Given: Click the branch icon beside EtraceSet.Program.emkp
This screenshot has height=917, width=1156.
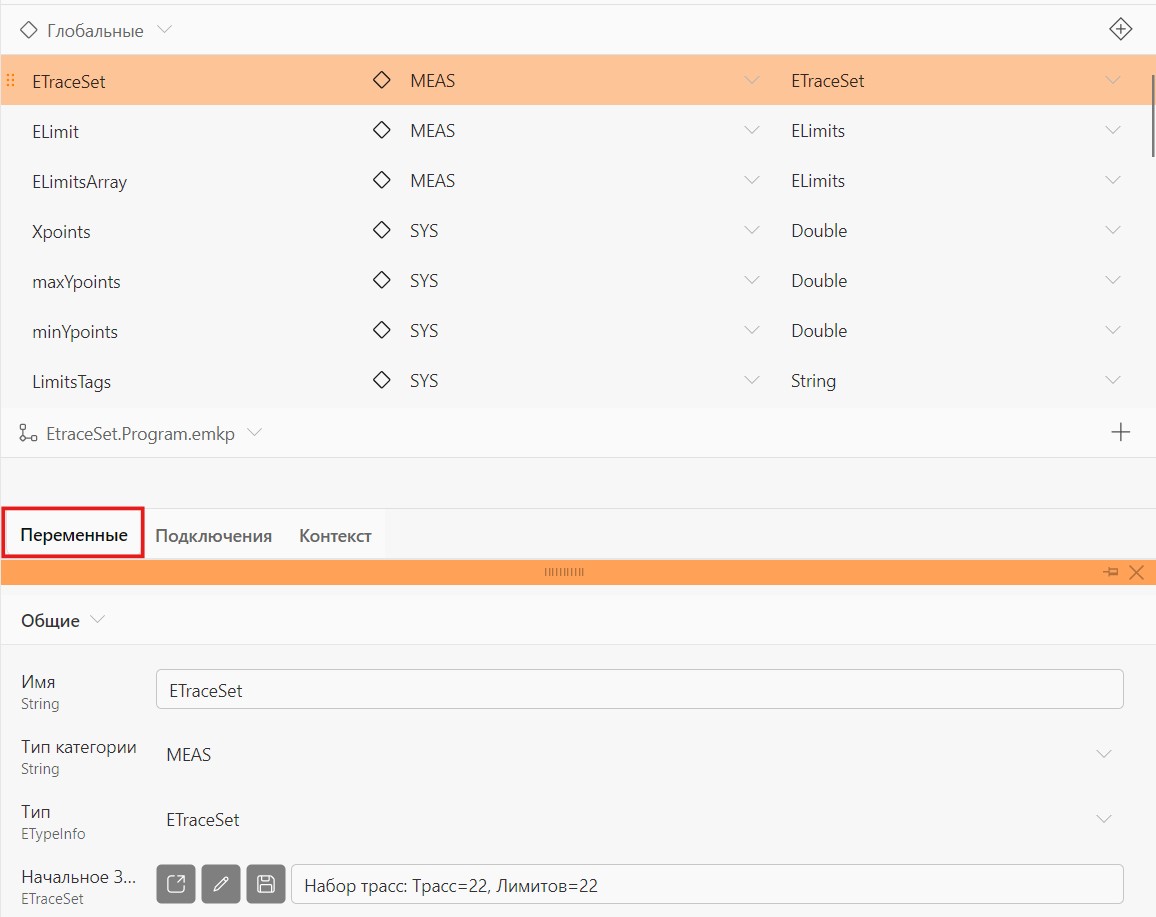Looking at the screenshot, I should (28, 433).
